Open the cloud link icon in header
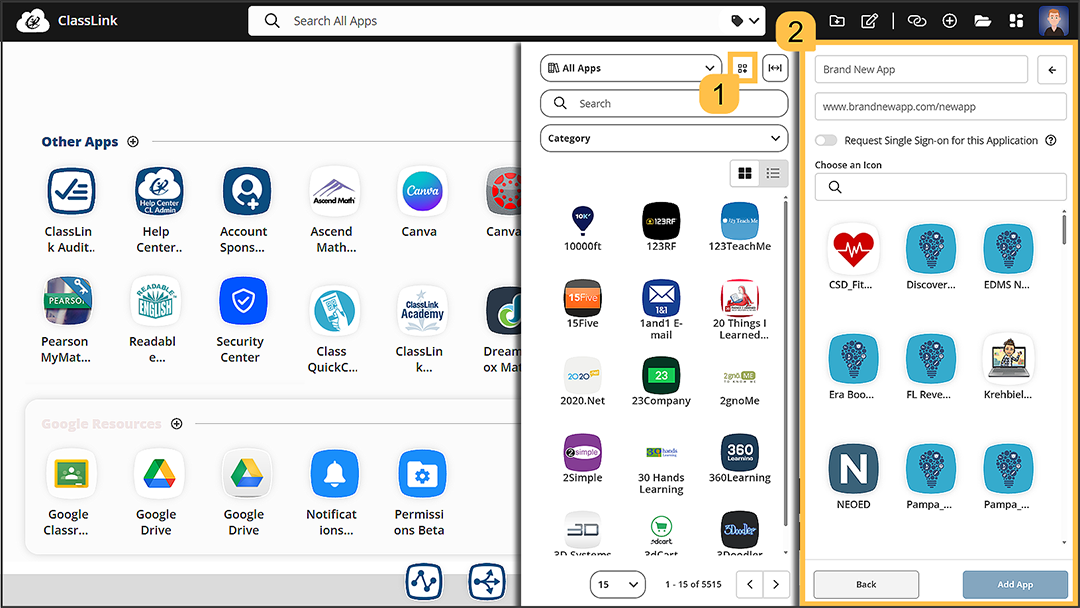 (917, 21)
